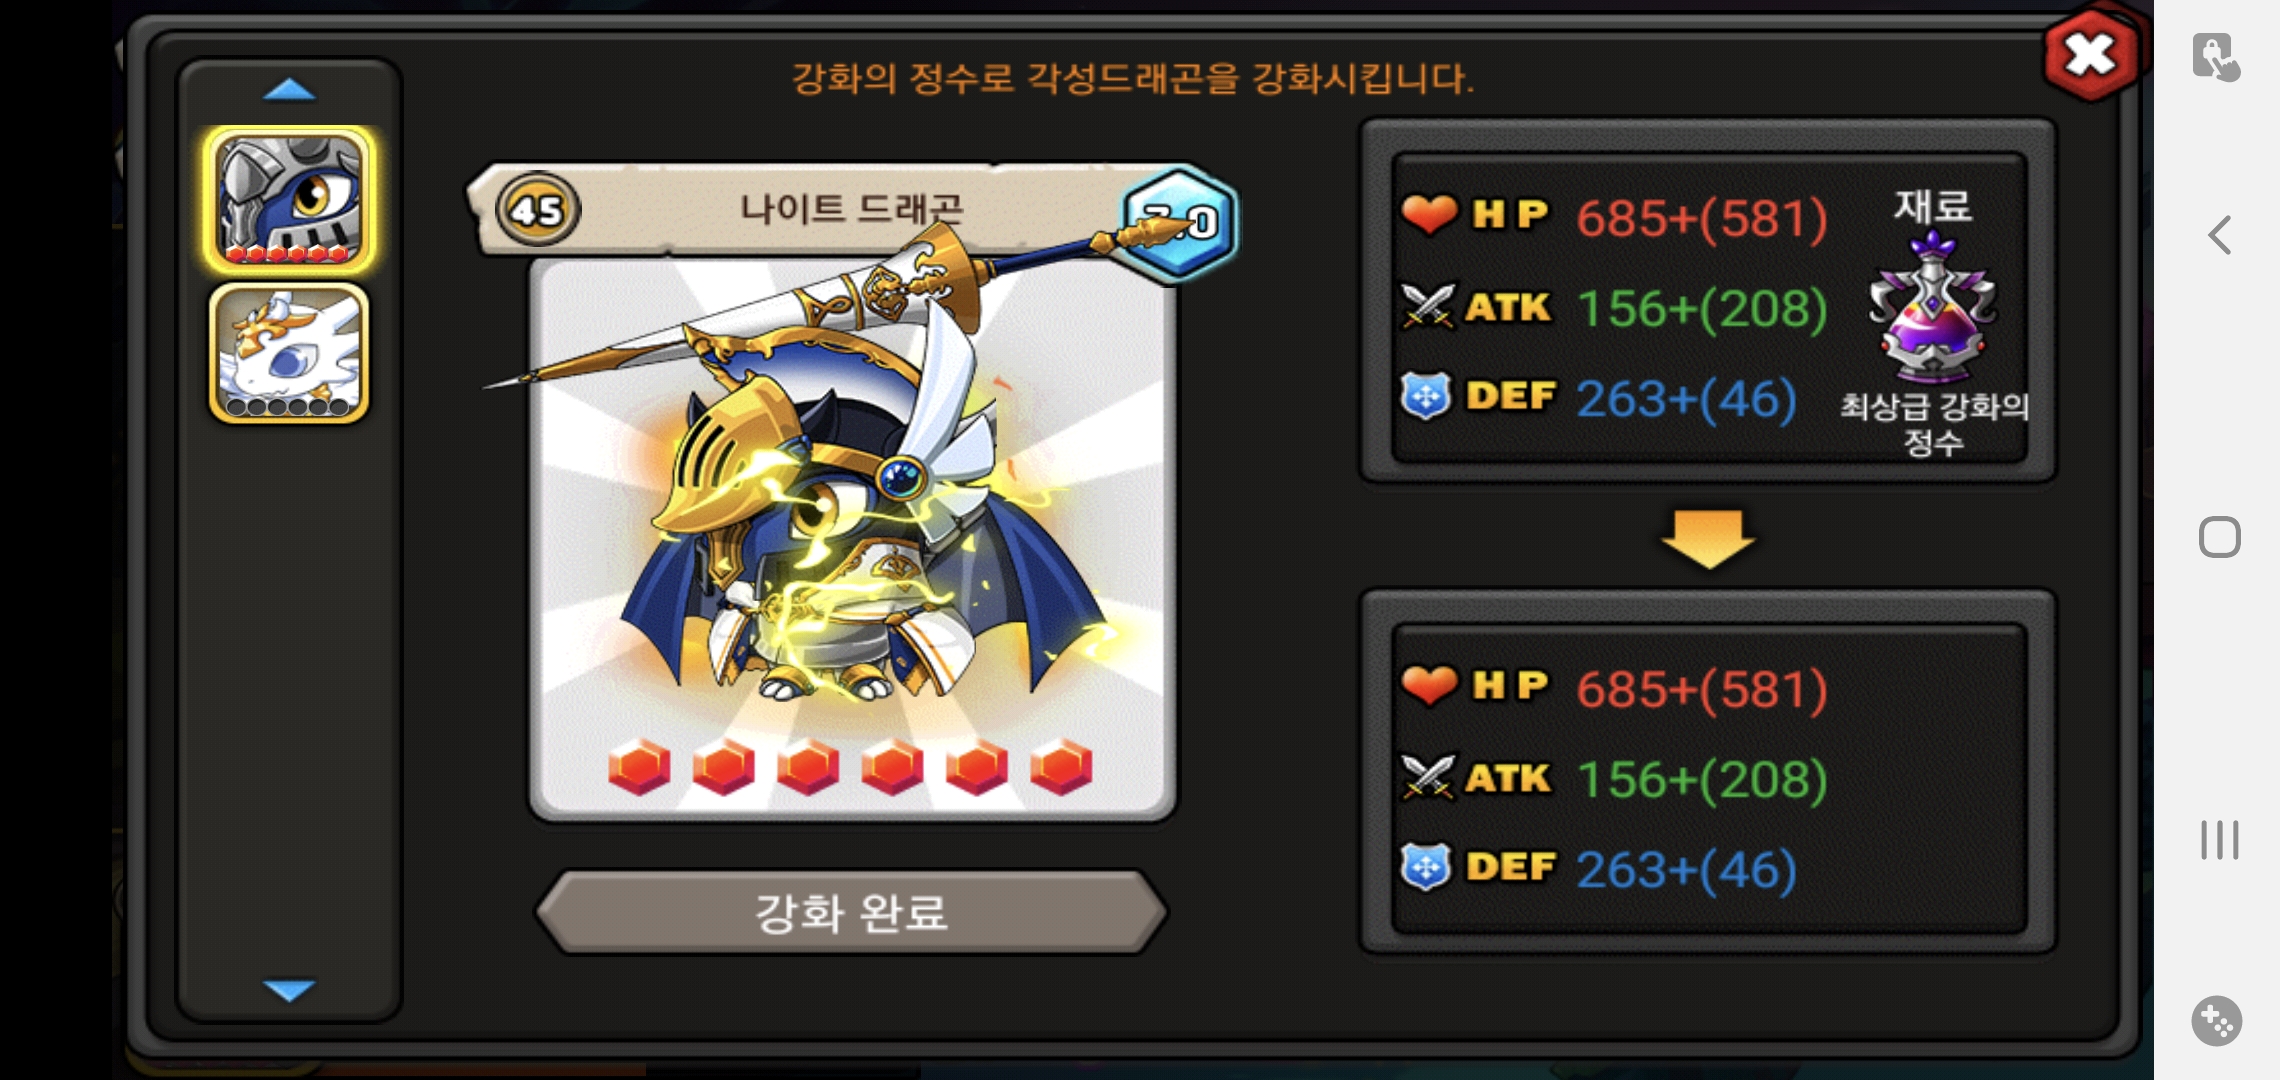Tap the HP heart icon in the top stats
The height and width of the screenshot is (1080, 2280).
click(1428, 214)
